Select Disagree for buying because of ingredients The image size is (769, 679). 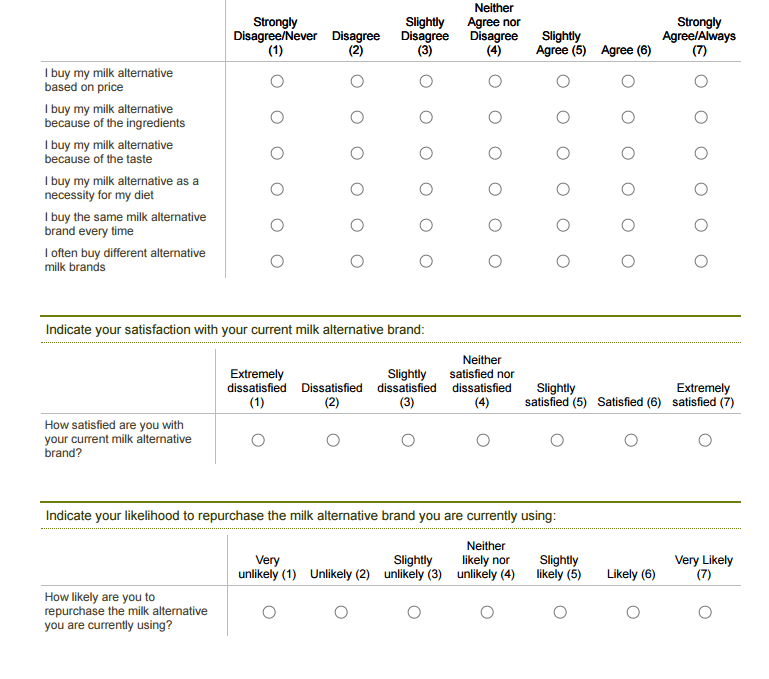[357, 117]
